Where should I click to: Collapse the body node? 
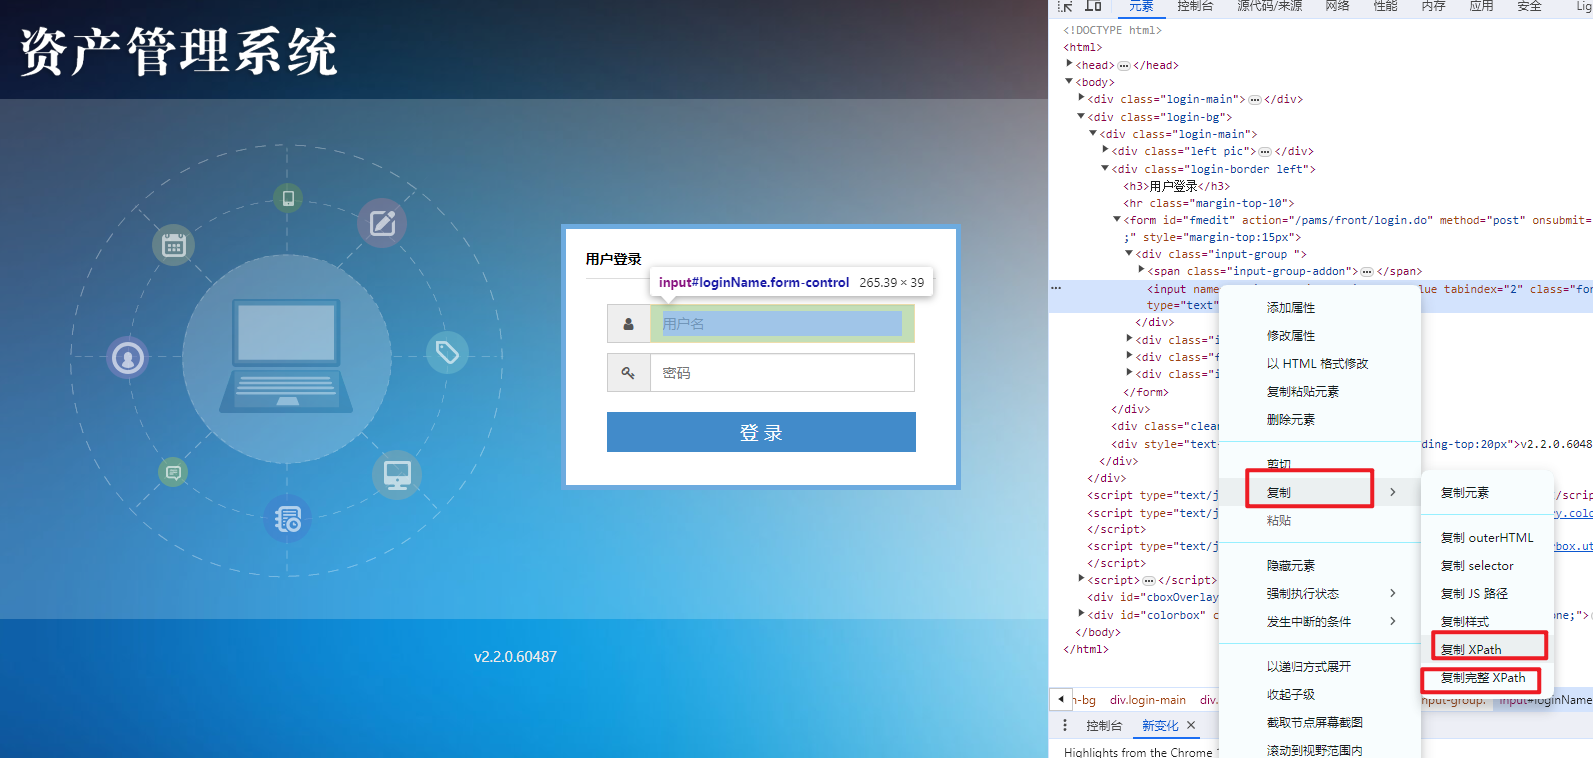point(1069,81)
